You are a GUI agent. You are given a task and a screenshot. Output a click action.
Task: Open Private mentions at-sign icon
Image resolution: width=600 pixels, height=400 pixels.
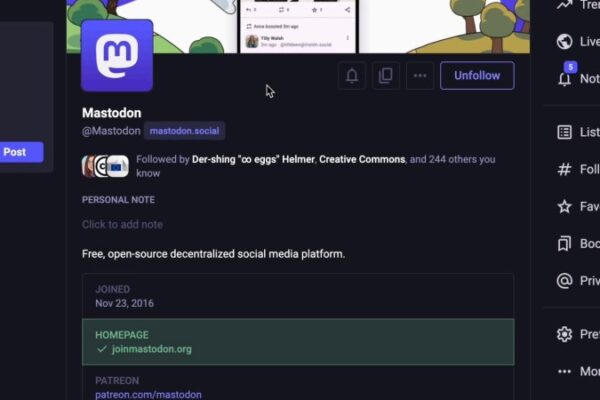click(x=564, y=281)
